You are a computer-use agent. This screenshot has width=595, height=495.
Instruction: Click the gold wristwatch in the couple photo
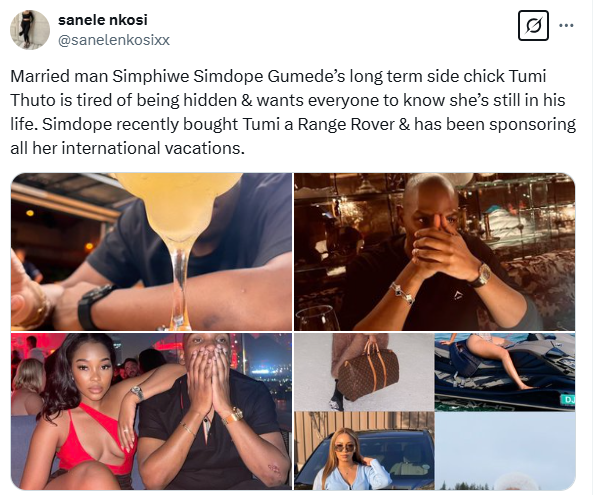233,415
